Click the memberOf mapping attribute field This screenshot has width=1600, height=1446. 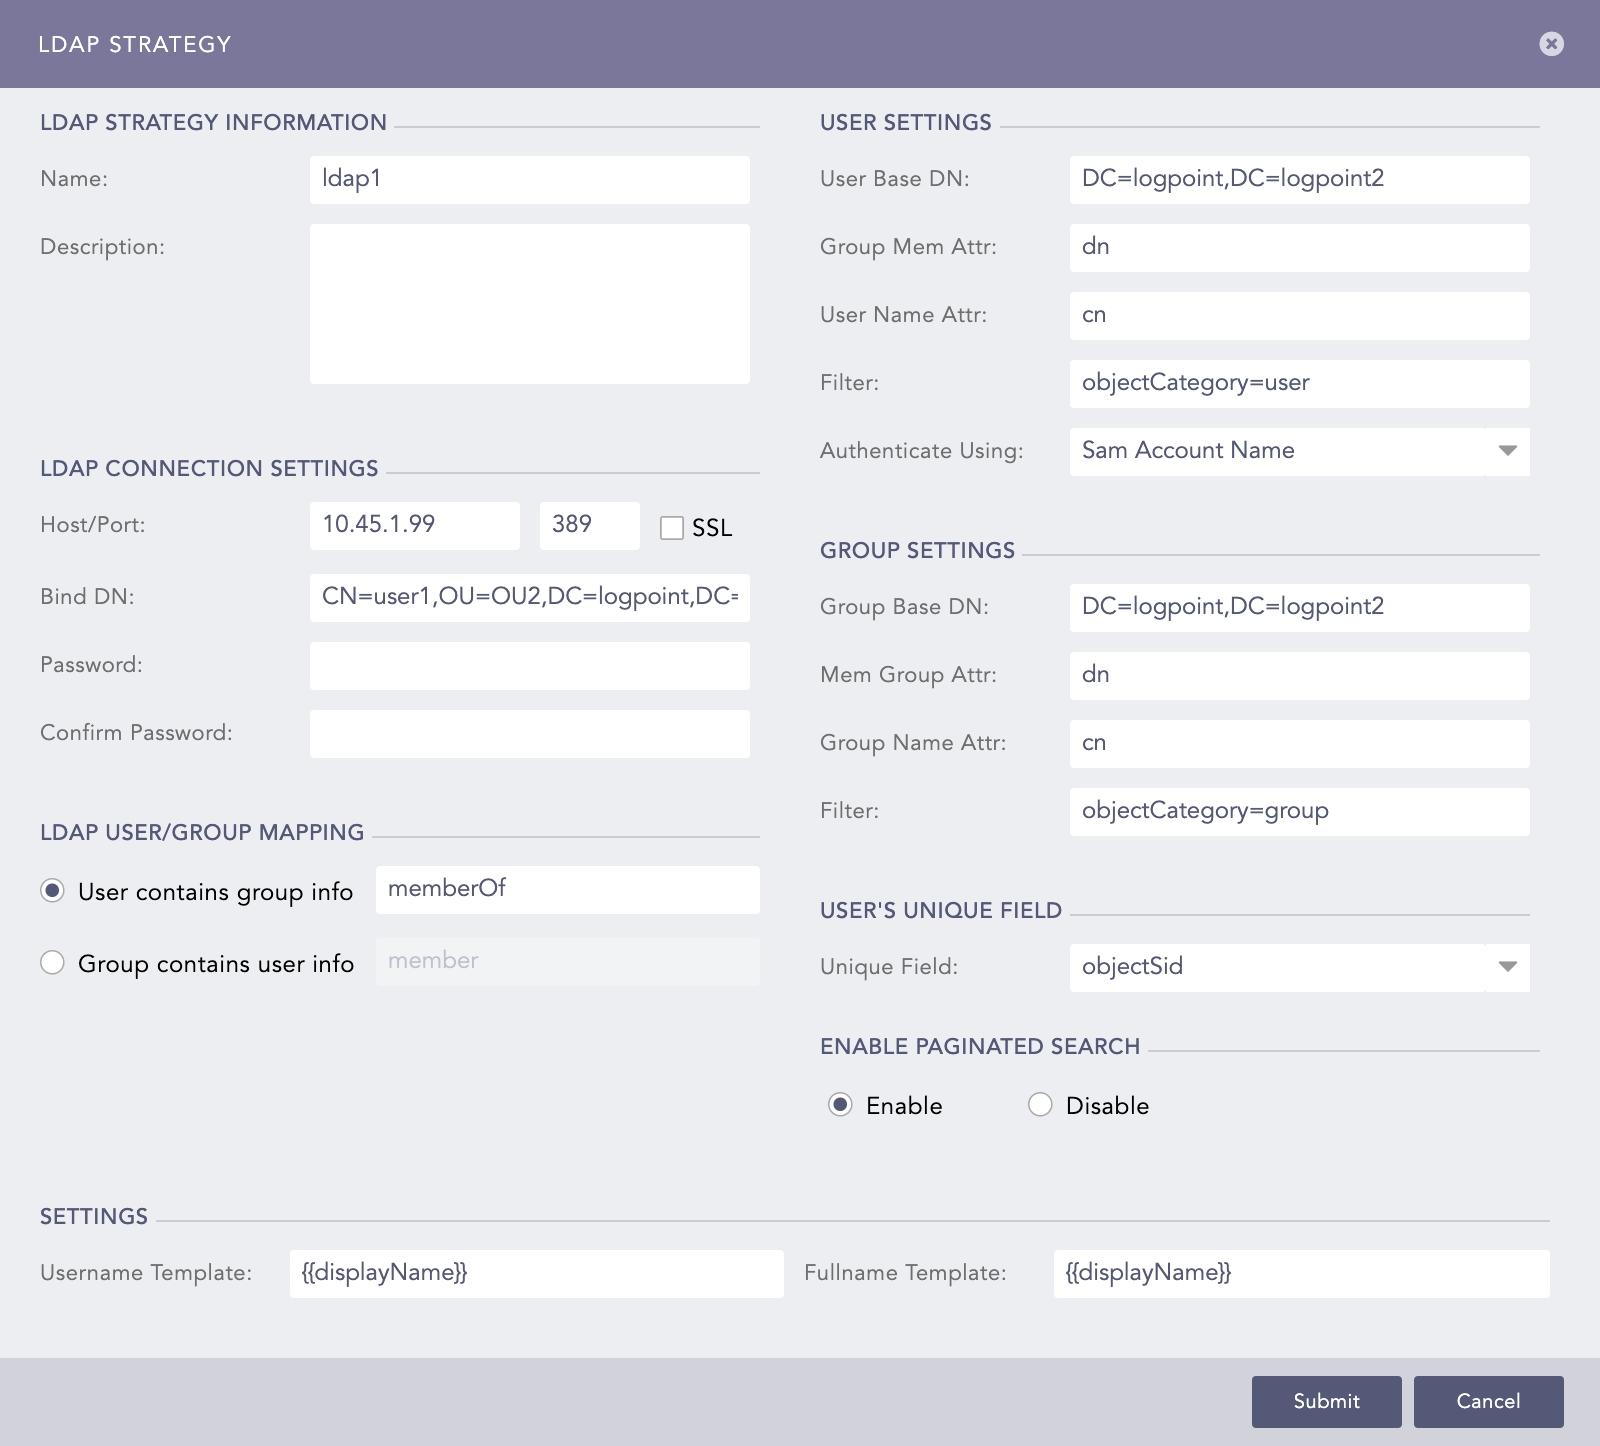pyautogui.click(x=567, y=888)
